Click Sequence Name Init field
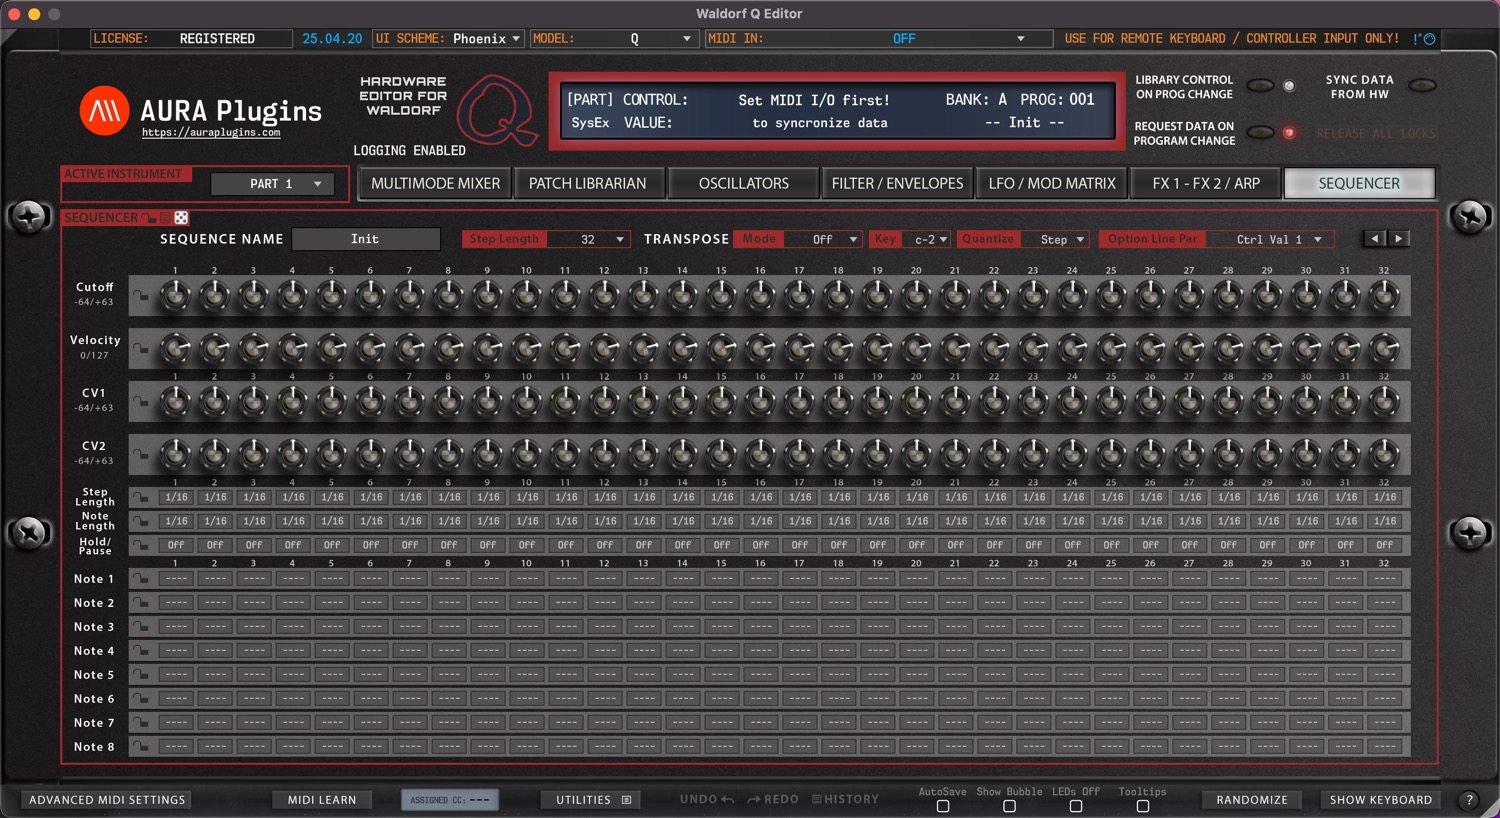This screenshot has height=818, width=1500. (365, 239)
